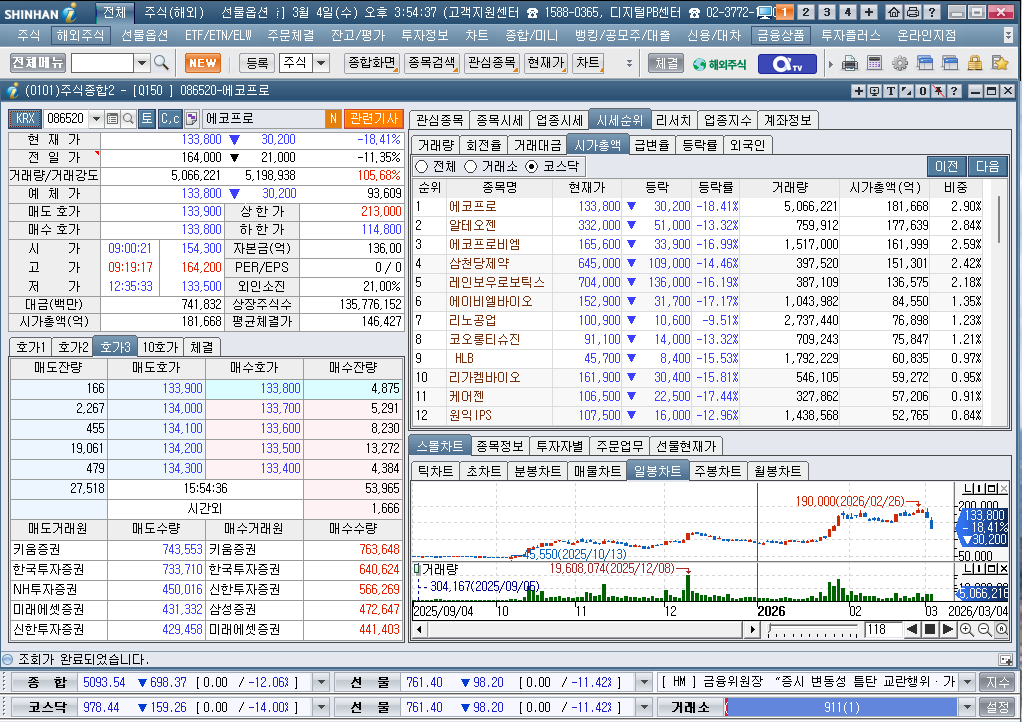
Task: Zoom in the chart with plus magnifier
Action: click(967, 629)
